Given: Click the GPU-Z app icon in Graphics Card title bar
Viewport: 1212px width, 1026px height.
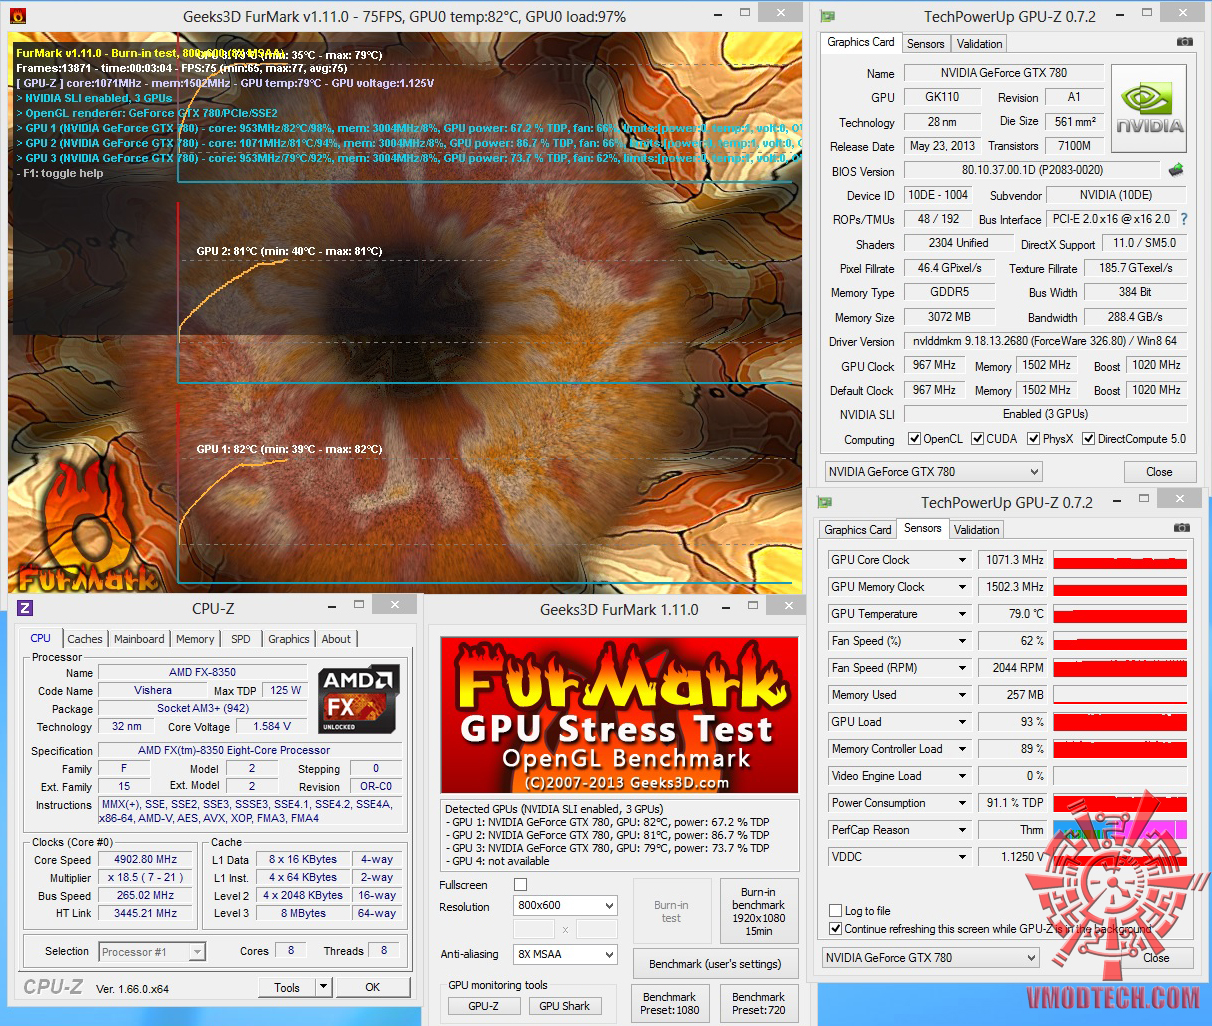Looking at the screenshot, I should 827,17.
